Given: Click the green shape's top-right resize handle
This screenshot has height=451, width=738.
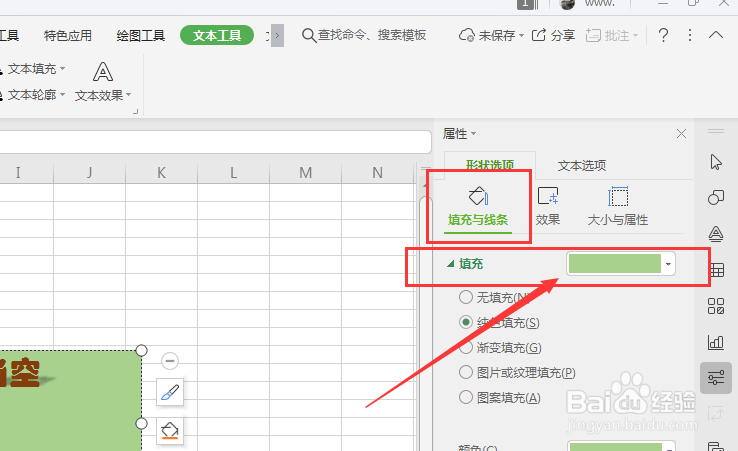Looking at the screenshot, I should pos(141,350).
